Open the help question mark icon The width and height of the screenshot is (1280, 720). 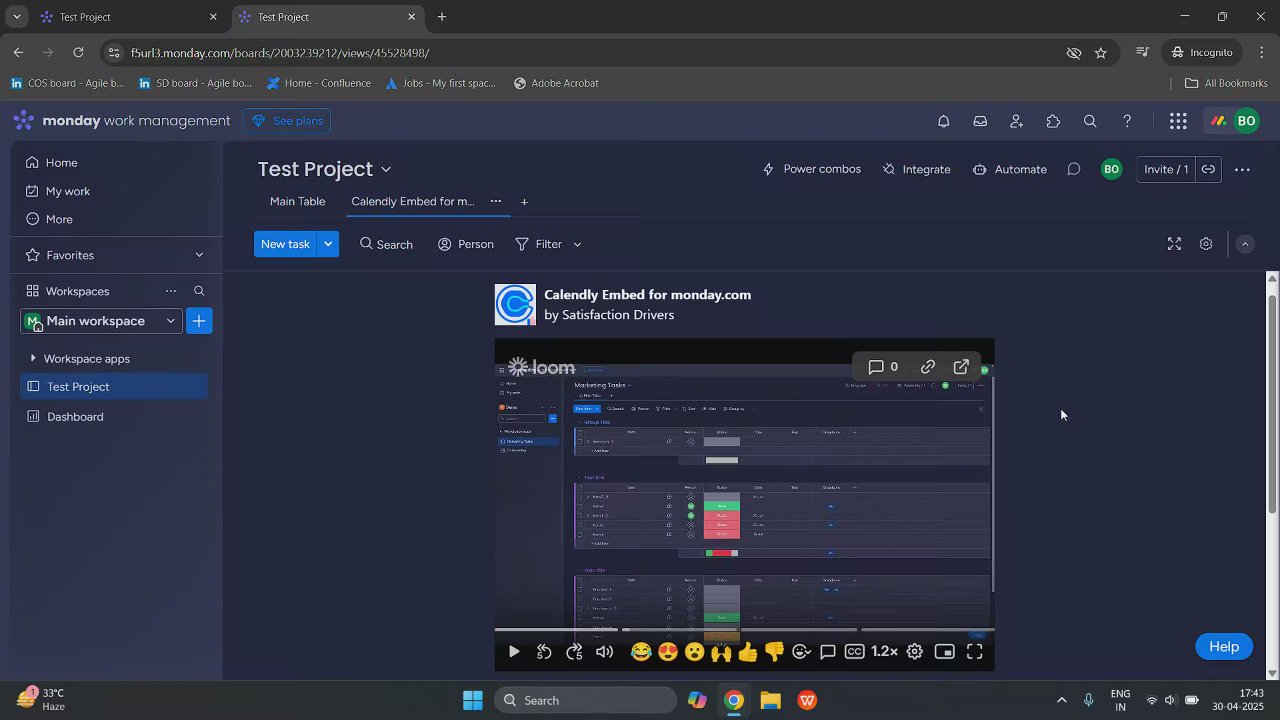point(1127,121)
